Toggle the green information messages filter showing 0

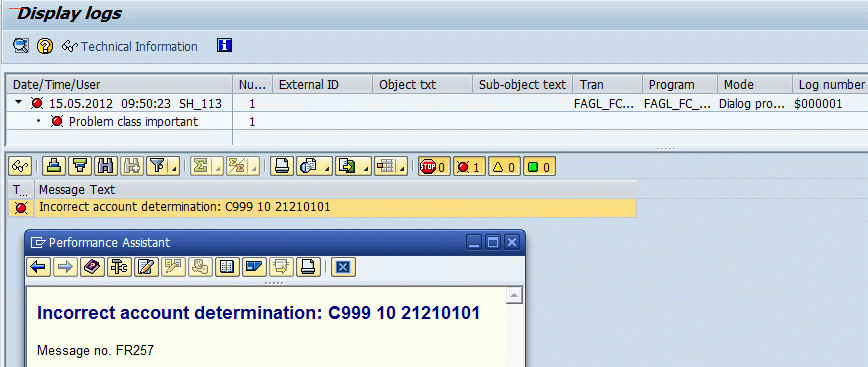[539, 166]
